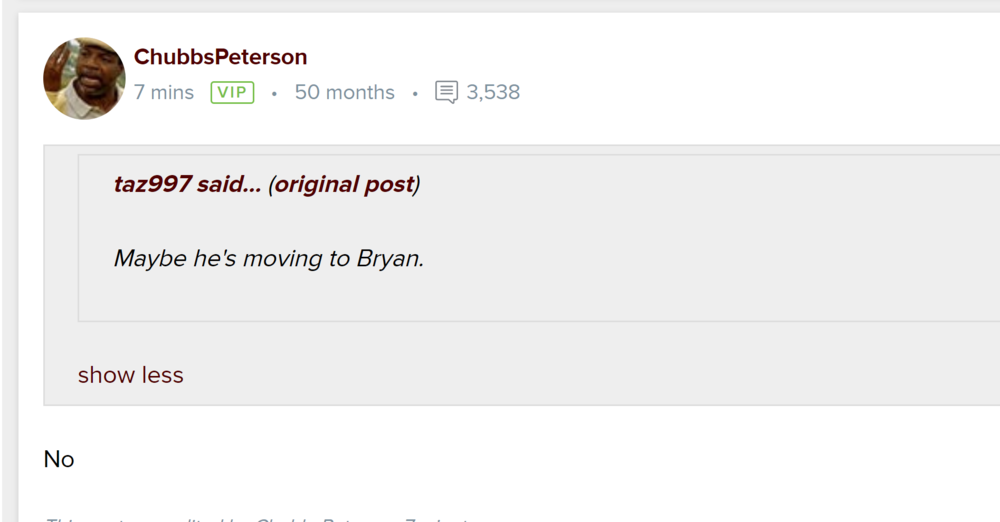Screen dimensions: 1000x522
Task: Open the 3,538 posts count
Action: point(493,93)
